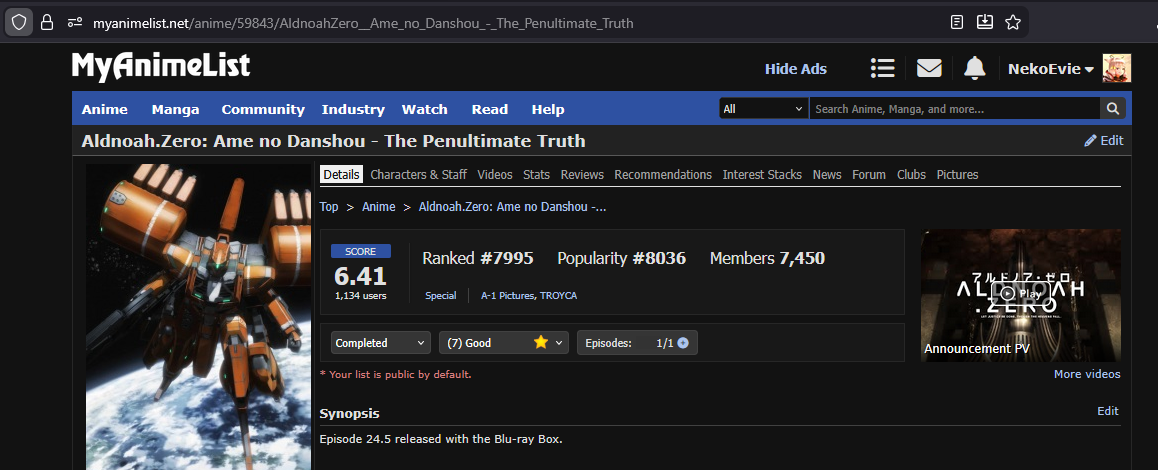Click the TROYCA studio link
Screen dimensions: 1158x470
click(558, 296)
